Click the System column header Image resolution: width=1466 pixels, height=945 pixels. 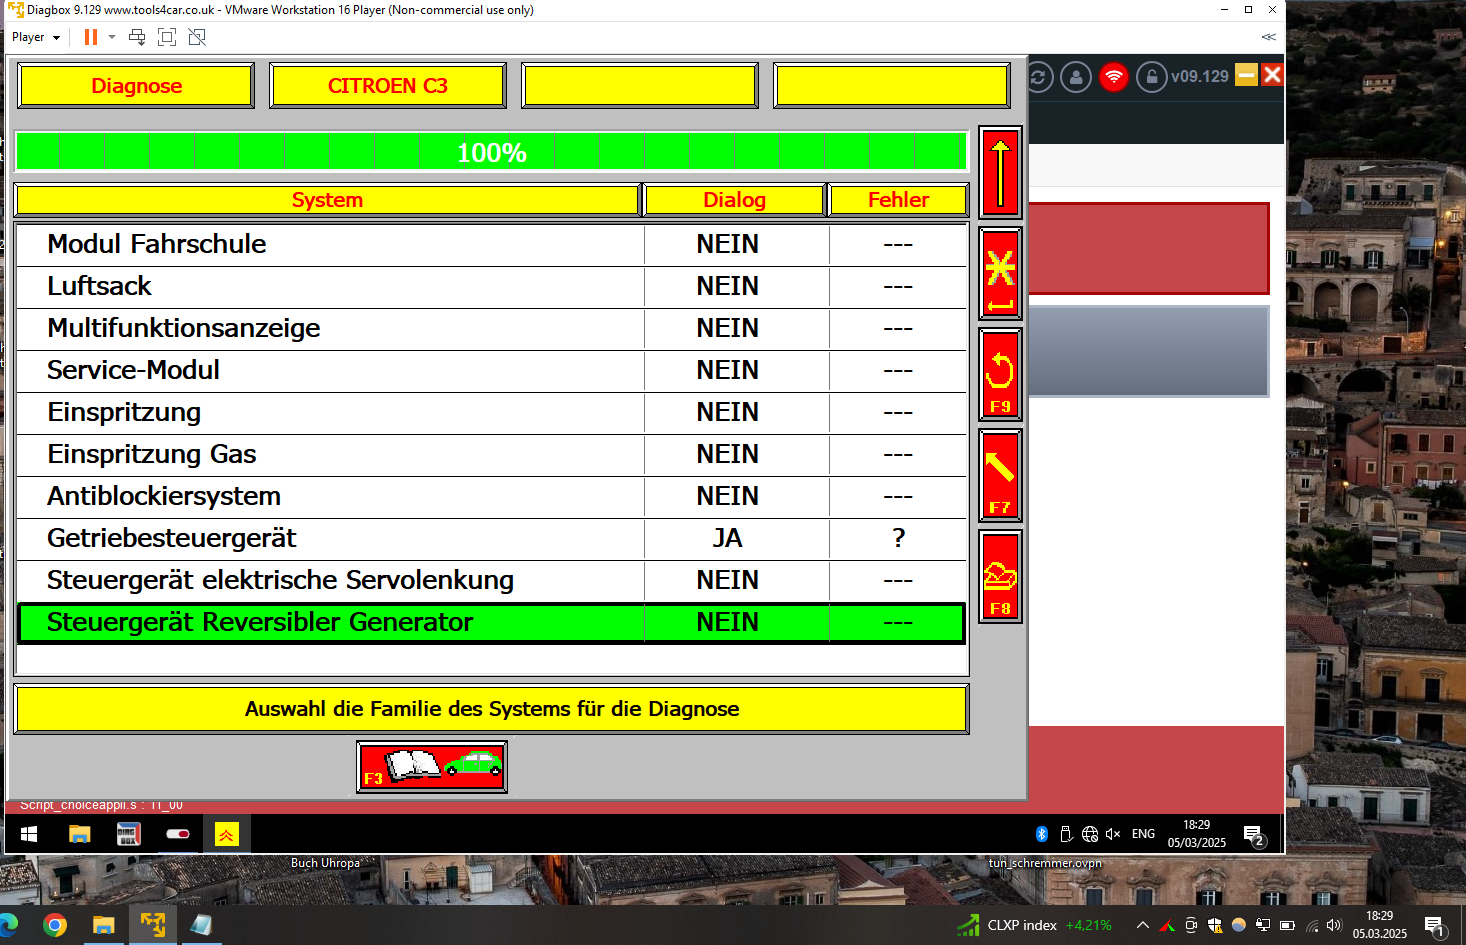pyautogui.click(x=327, y=200)
